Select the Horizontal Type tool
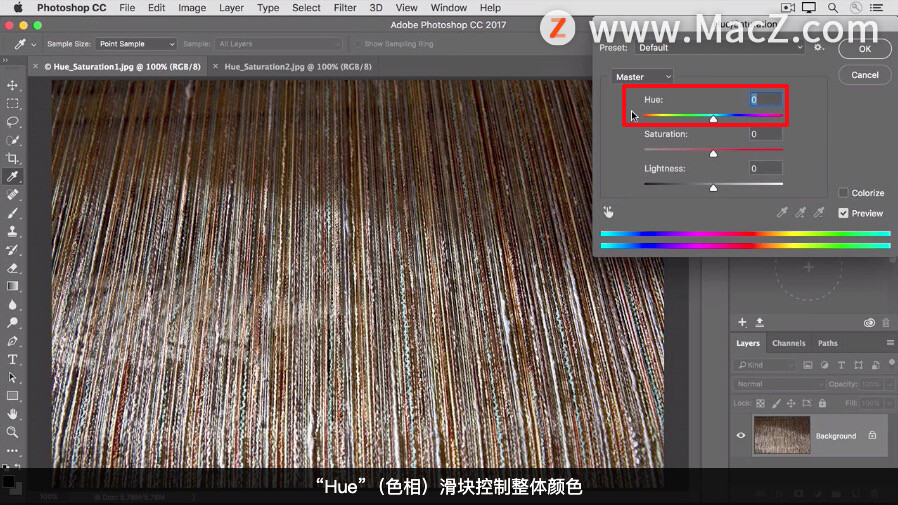 coord(12,360)
